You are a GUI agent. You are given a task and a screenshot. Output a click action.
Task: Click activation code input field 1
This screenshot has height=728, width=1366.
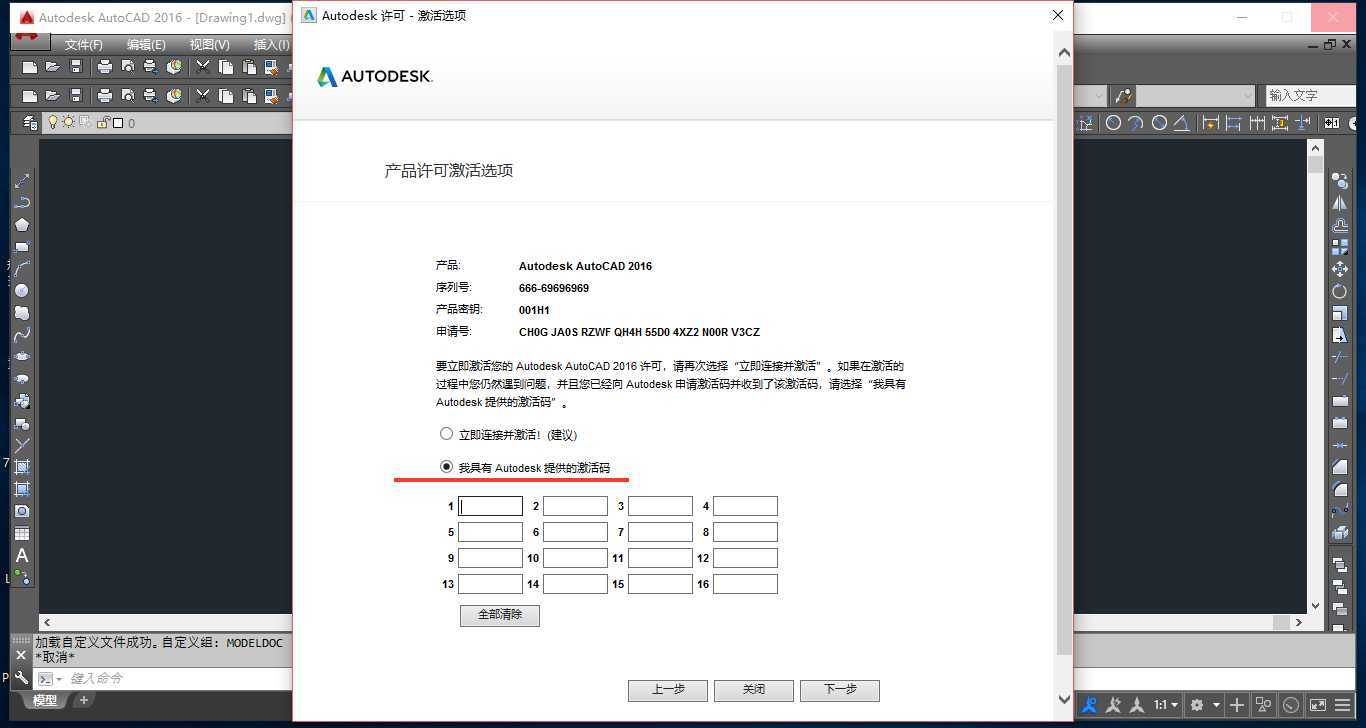click(490, 506)
